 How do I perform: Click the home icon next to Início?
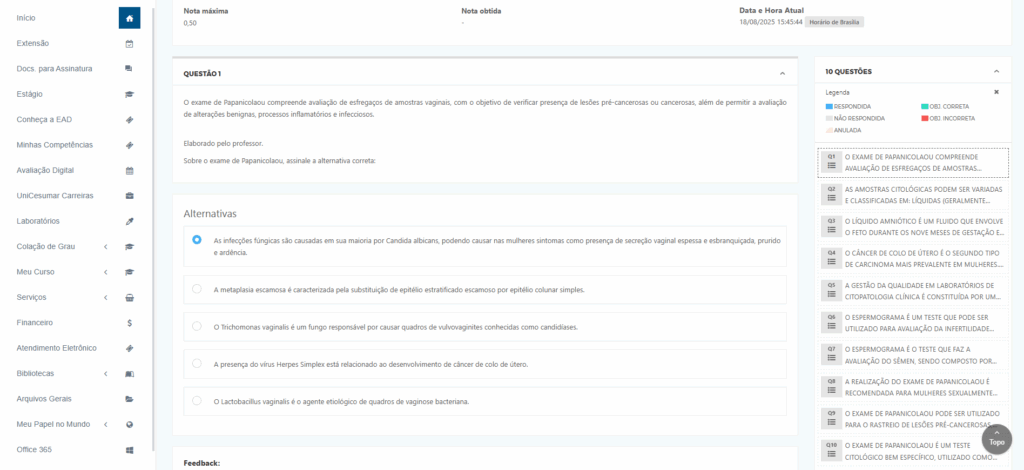[129, 18]
